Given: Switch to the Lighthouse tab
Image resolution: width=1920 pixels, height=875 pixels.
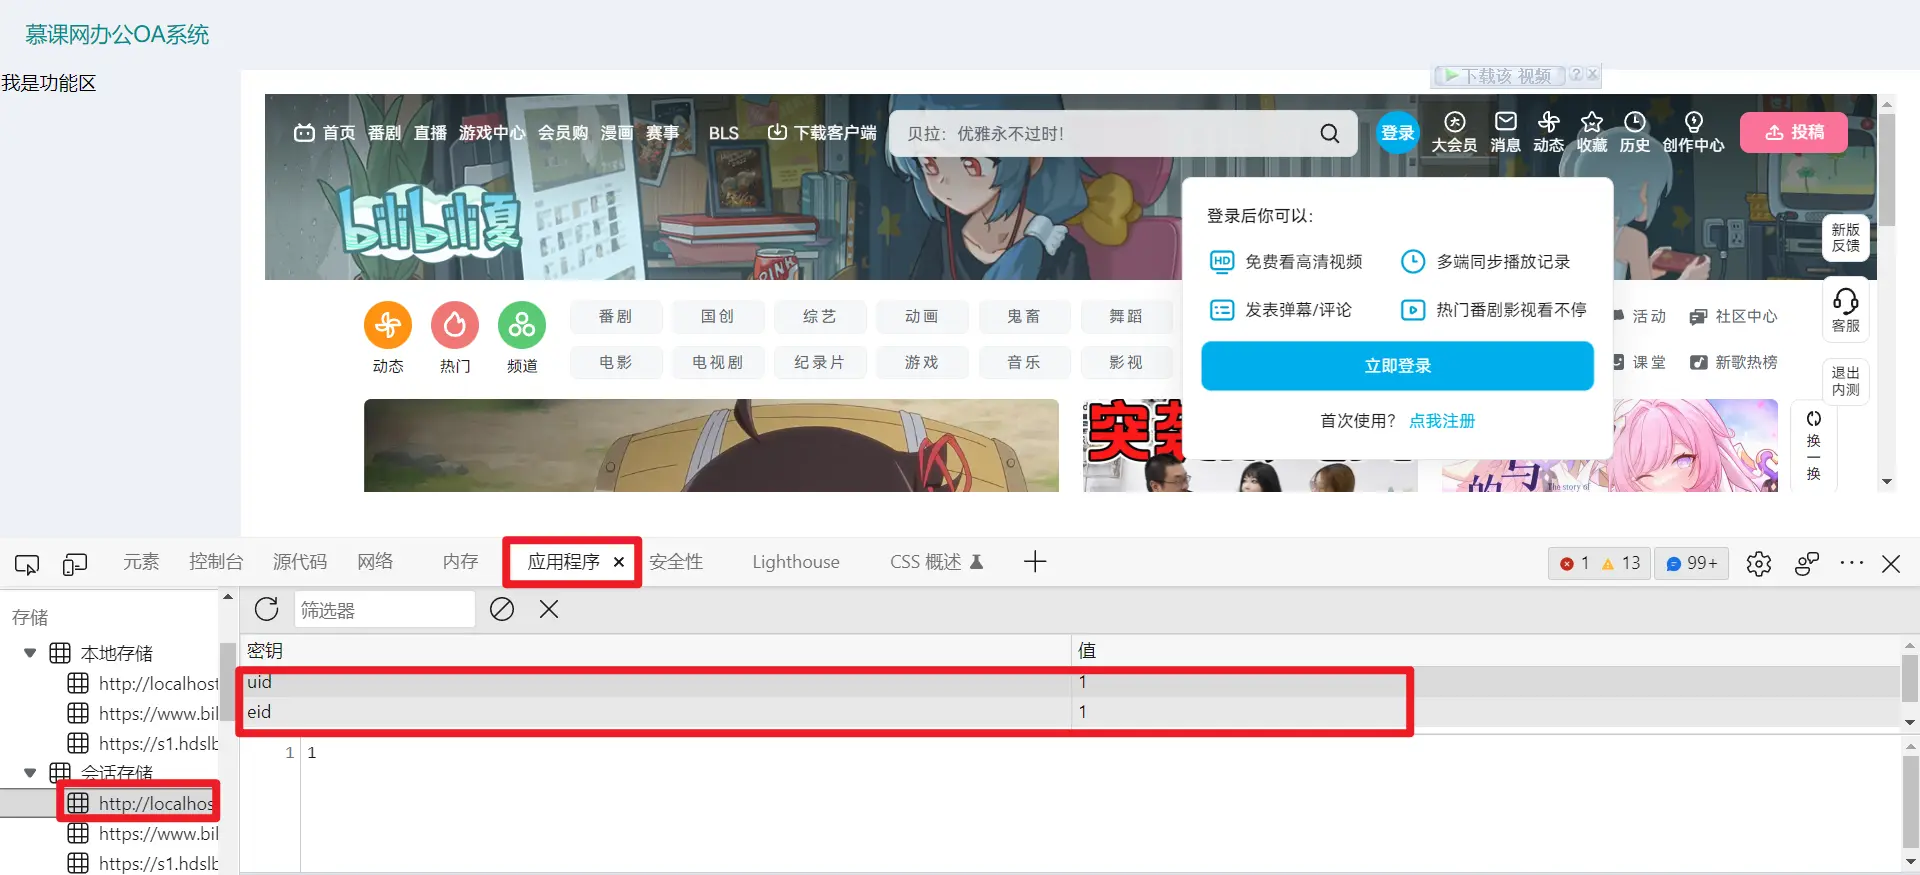Looking at the screenshot, I should [796, 562].
